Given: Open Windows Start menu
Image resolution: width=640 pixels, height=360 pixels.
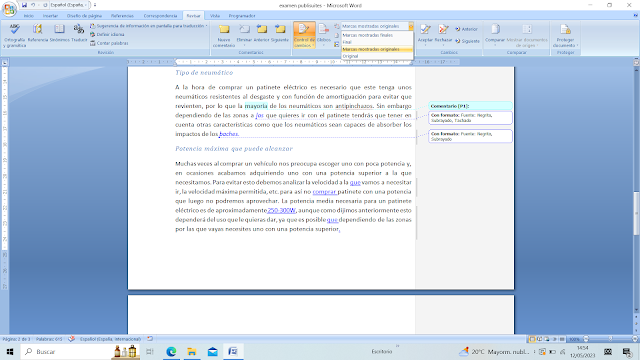Looking at the screenshot, I should click(10, 351).
